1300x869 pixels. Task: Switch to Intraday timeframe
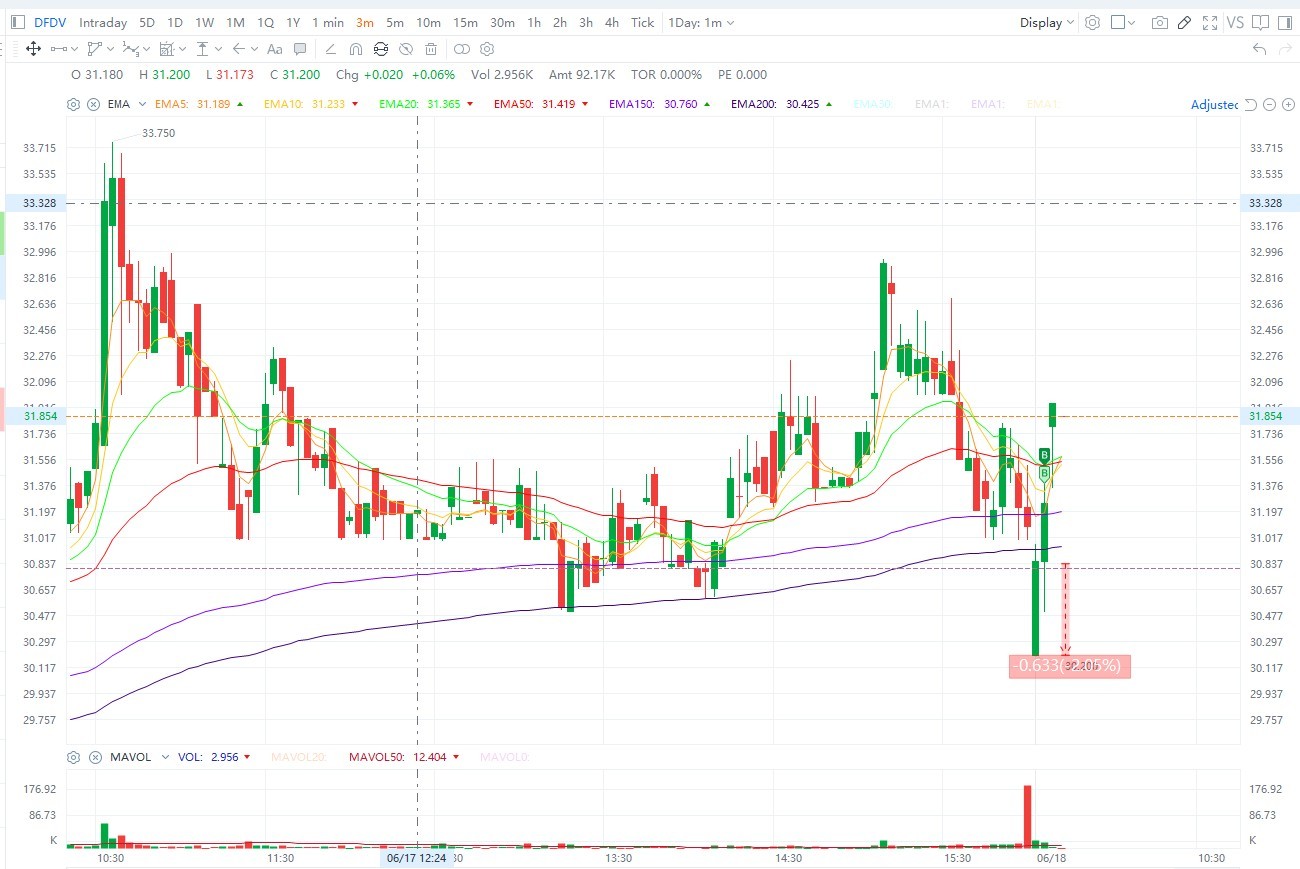[x=103, y=22]
